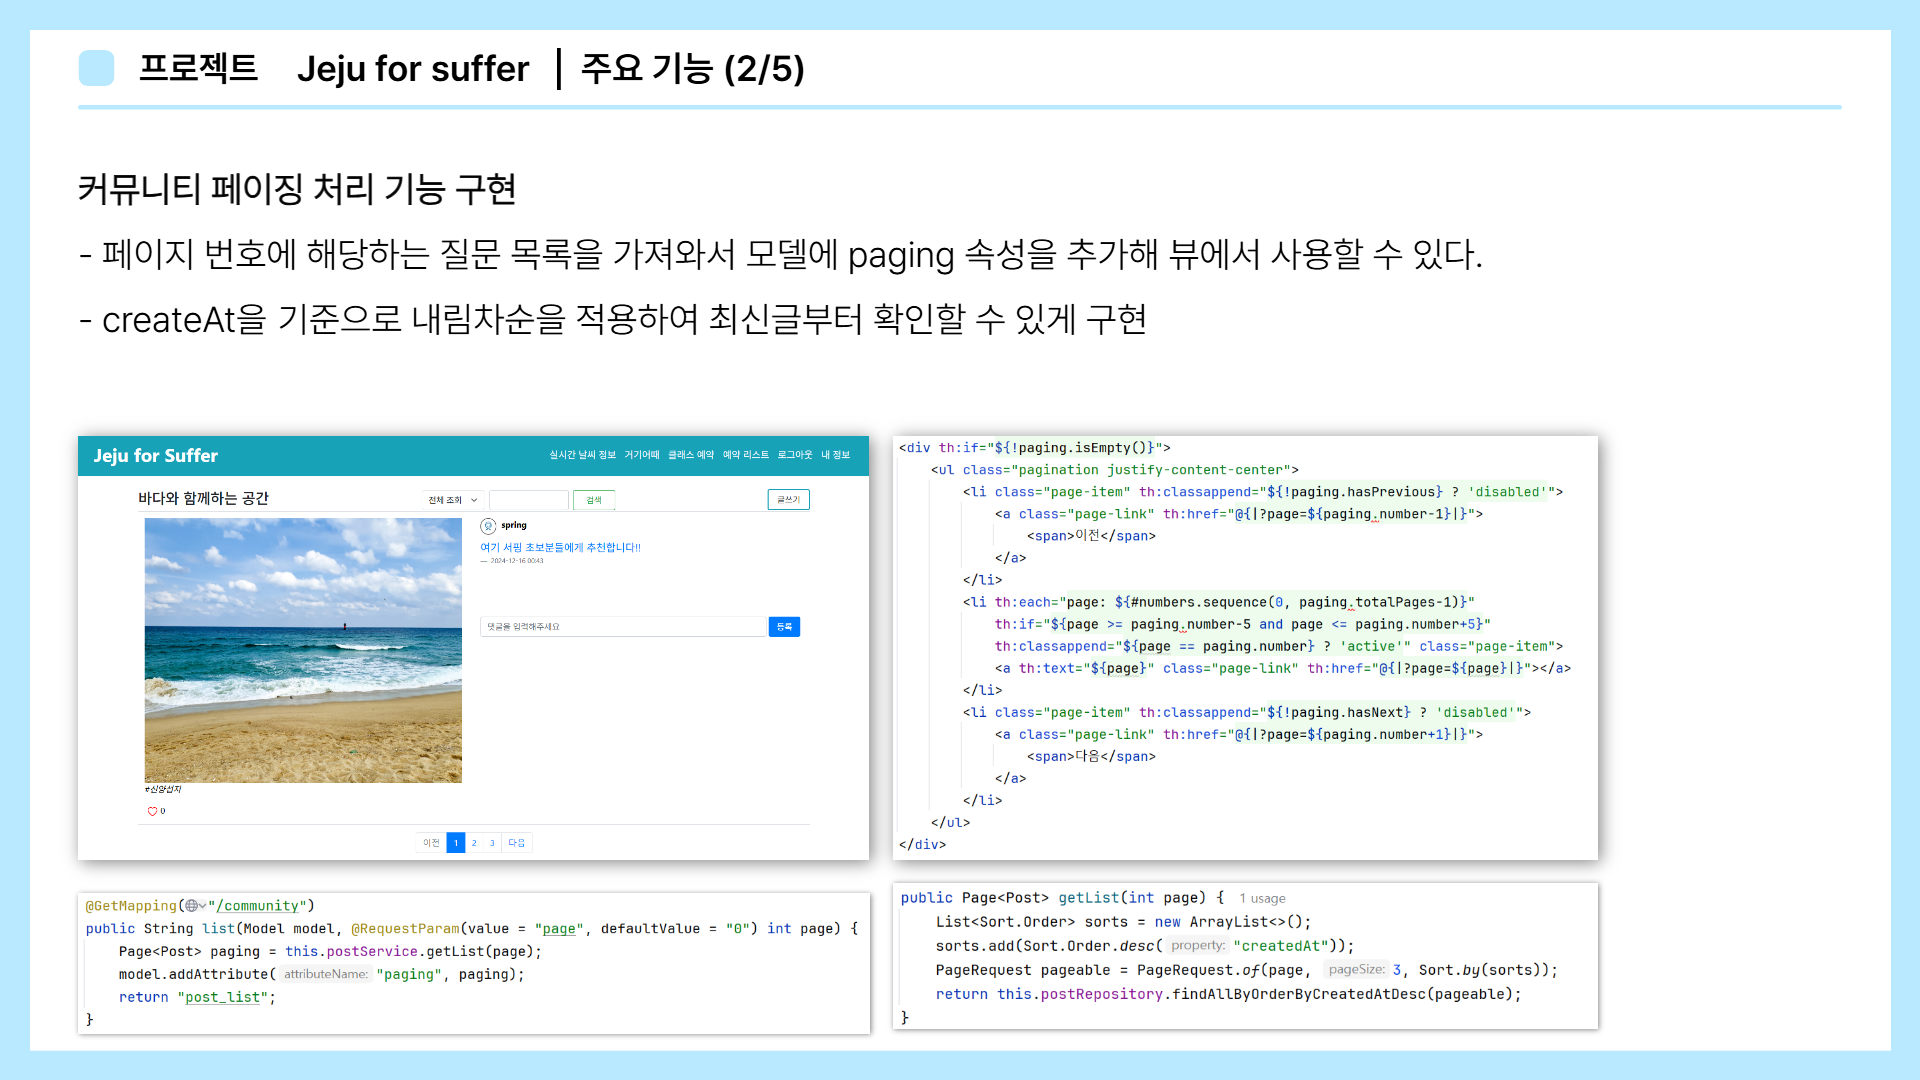1920x1080 pixels.
Task: Click the green 검색 button
Action: [594, 500]
